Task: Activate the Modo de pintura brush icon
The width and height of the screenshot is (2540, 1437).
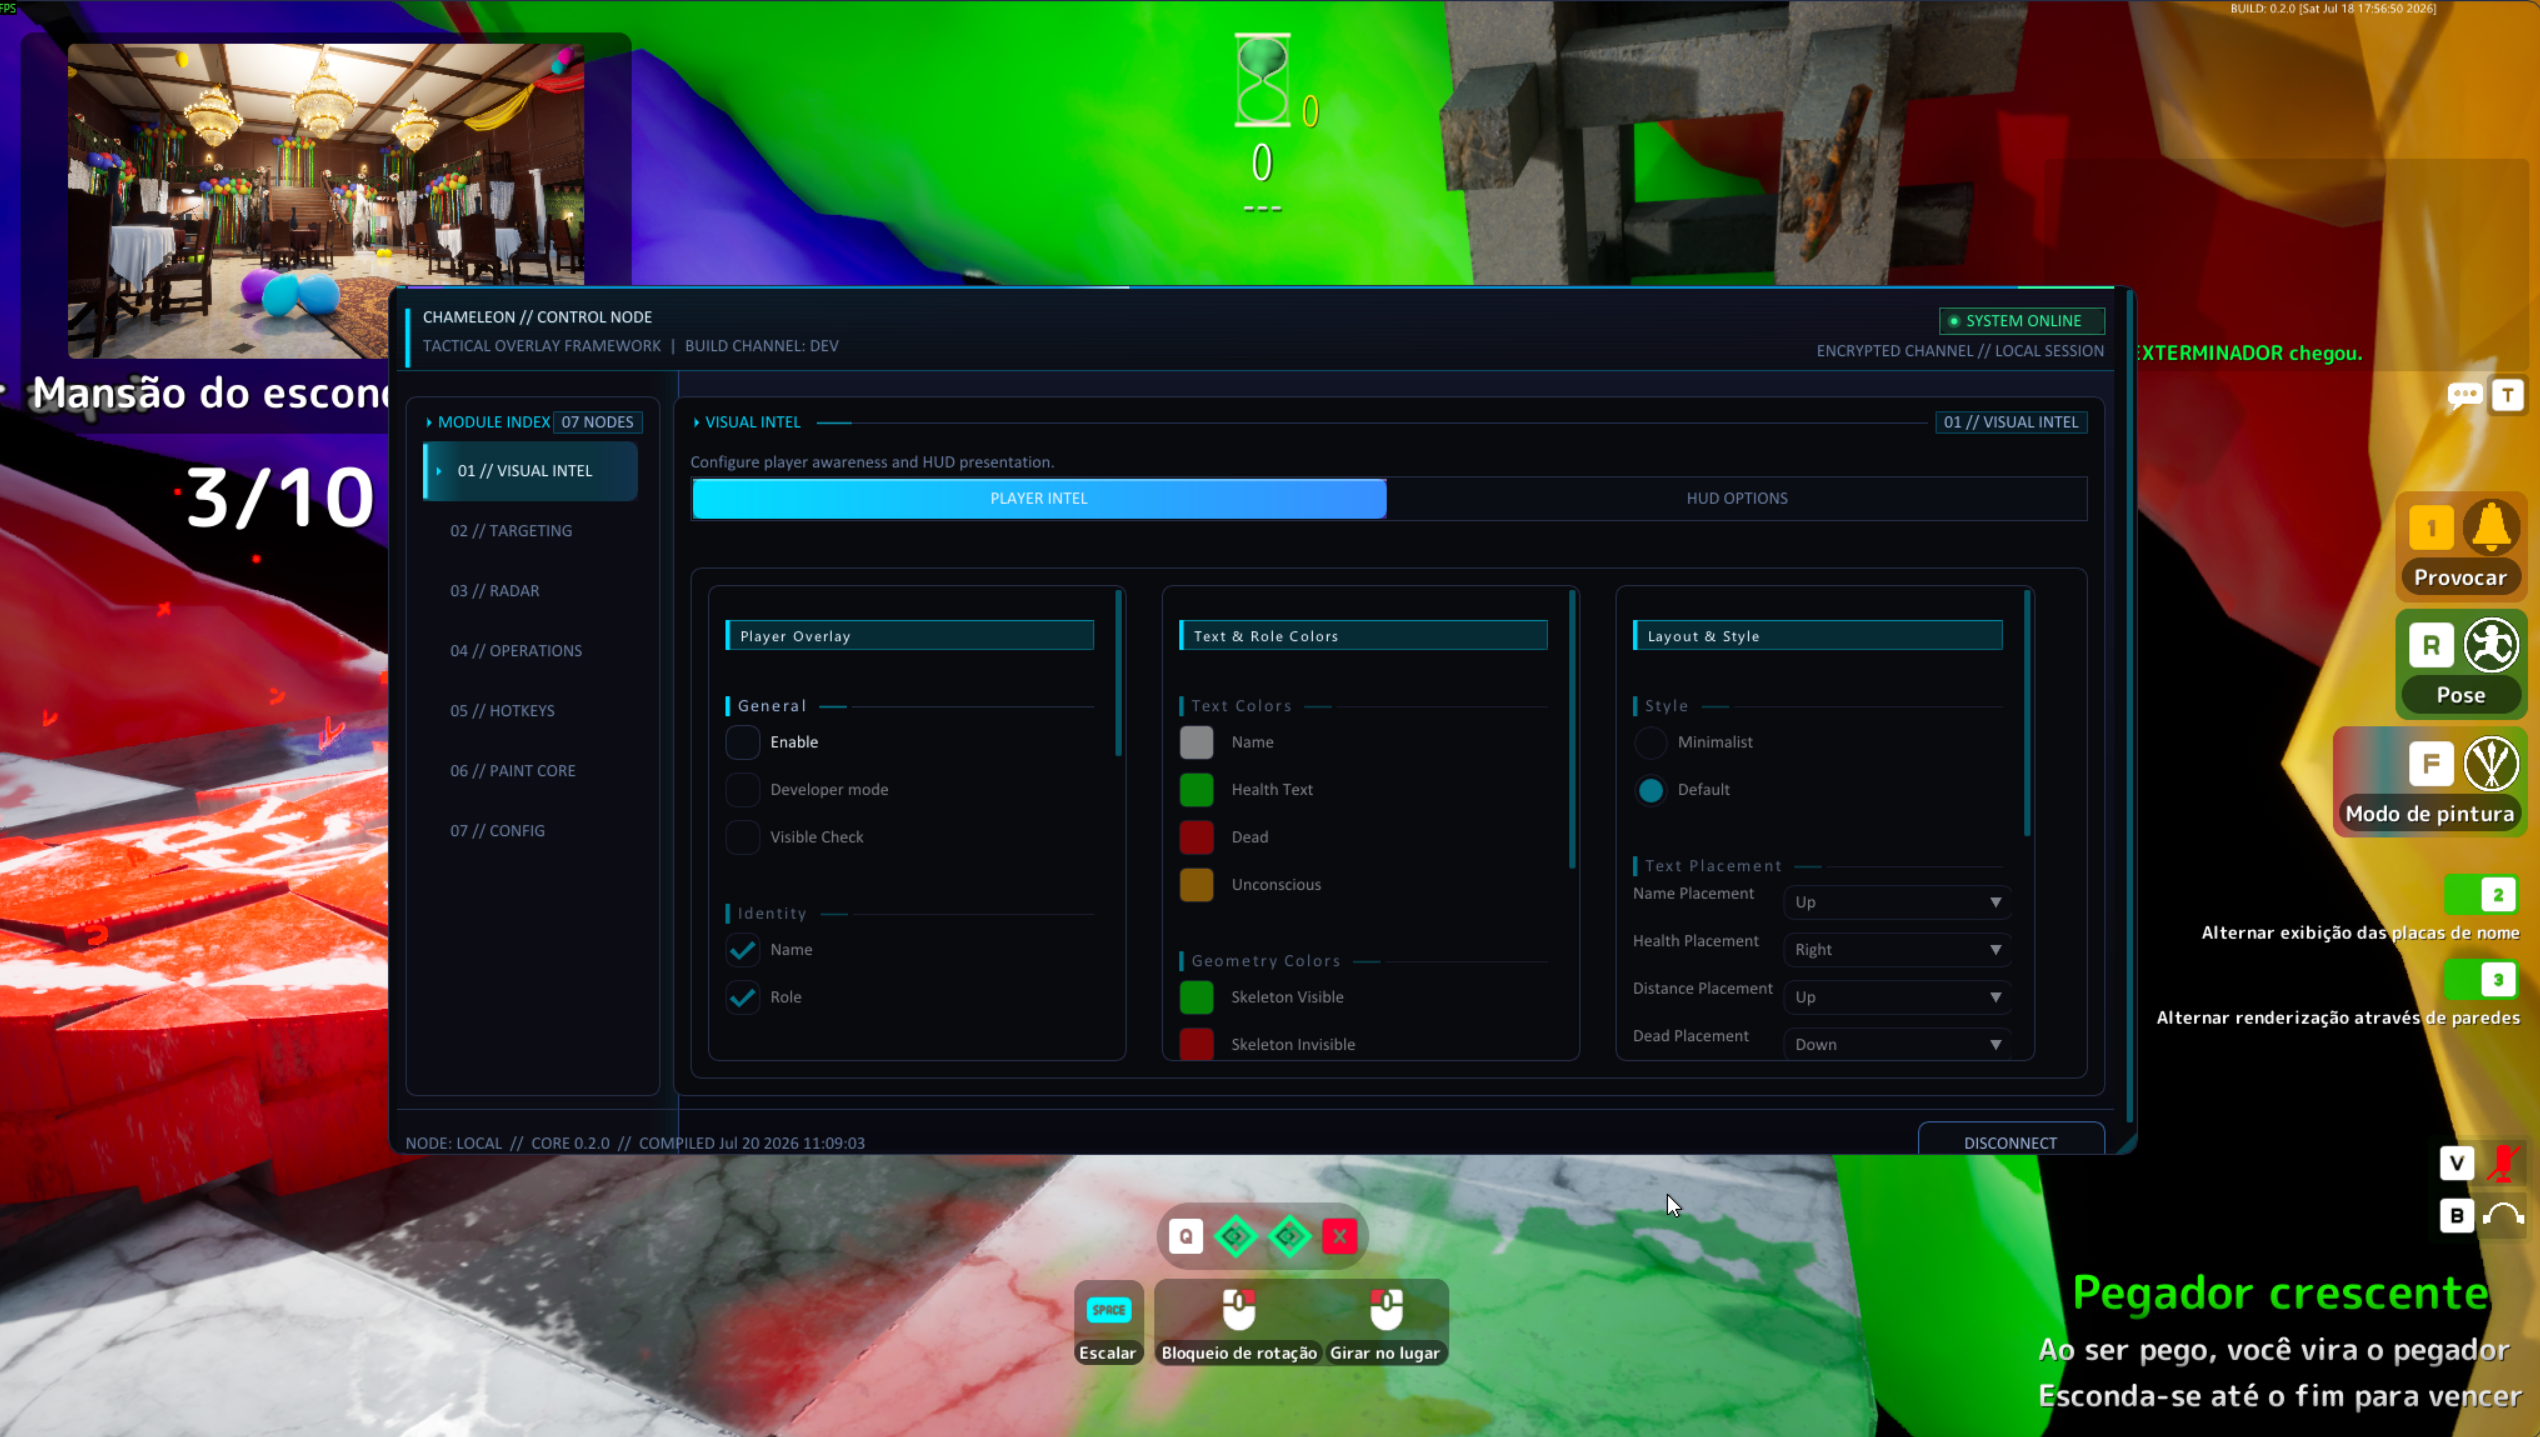Action: pyautogui.click(x=2491, y=764)
